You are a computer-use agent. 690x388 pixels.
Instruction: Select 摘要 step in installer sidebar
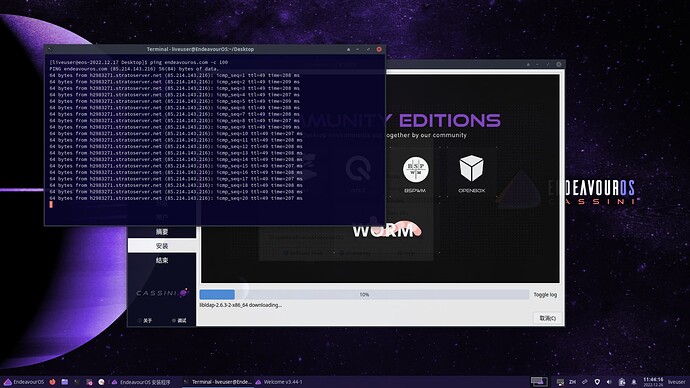click(x=162, y=232)
